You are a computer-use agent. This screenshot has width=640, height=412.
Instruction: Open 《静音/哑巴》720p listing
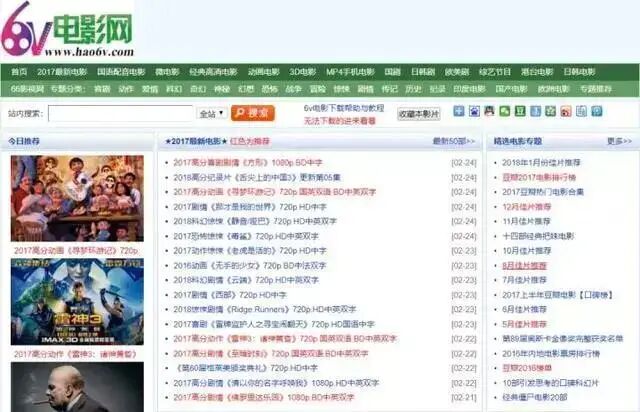255,221
